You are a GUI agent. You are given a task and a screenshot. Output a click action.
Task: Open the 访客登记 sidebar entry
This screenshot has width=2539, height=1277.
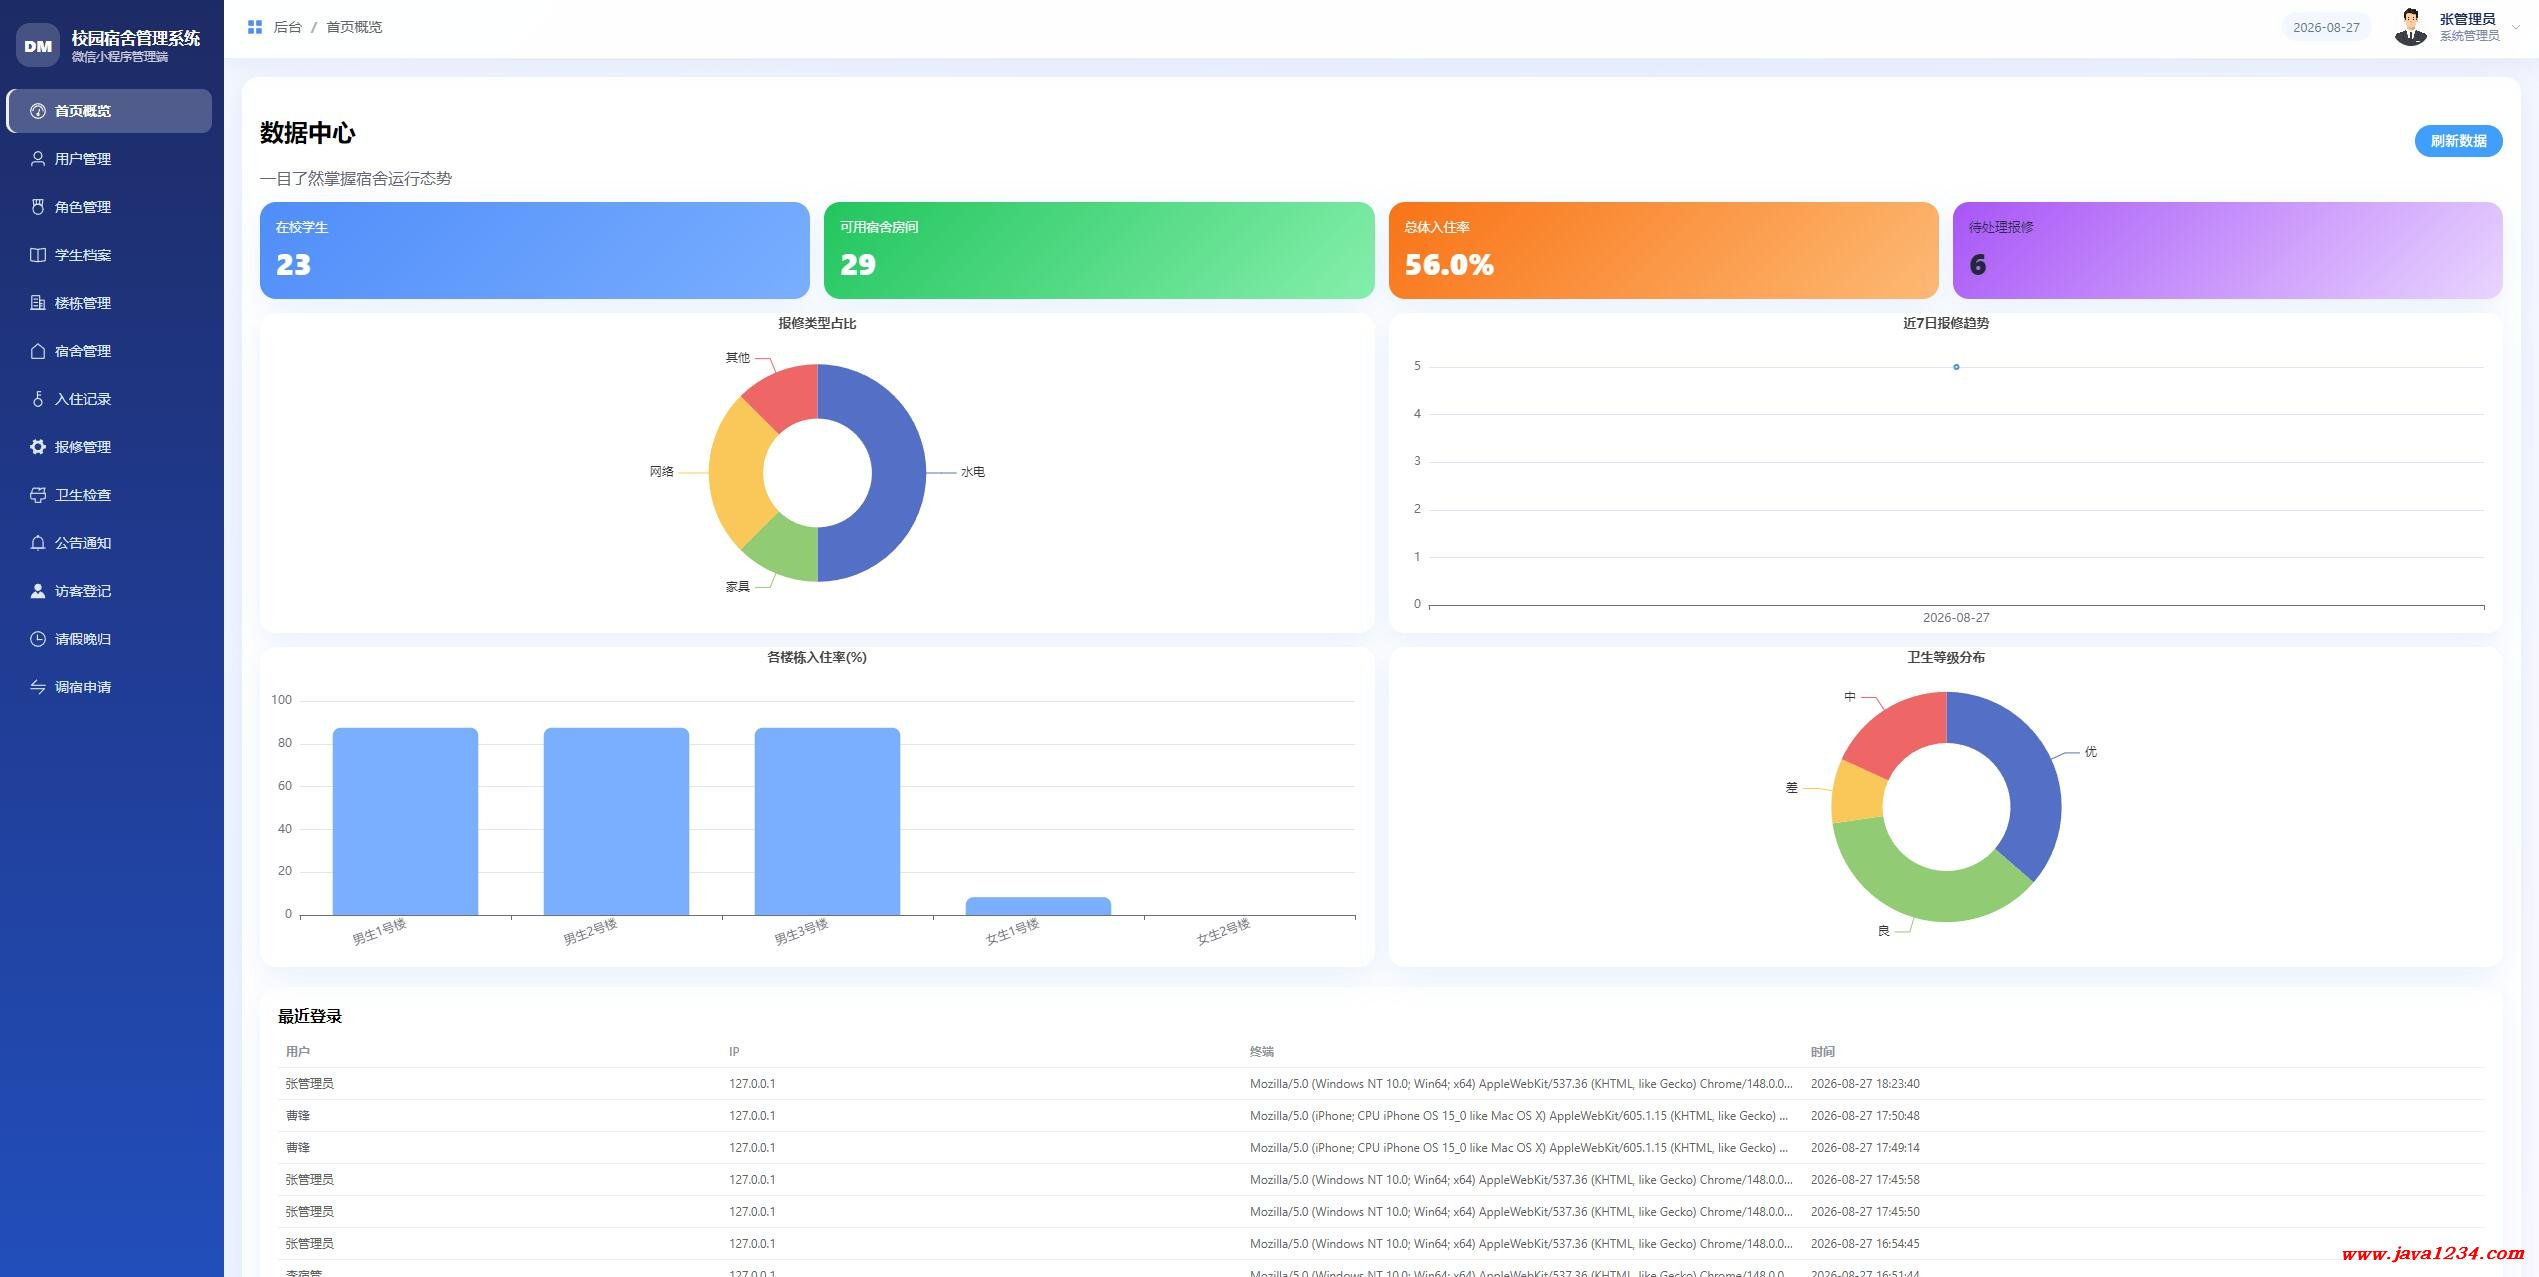tap(110, 591)
